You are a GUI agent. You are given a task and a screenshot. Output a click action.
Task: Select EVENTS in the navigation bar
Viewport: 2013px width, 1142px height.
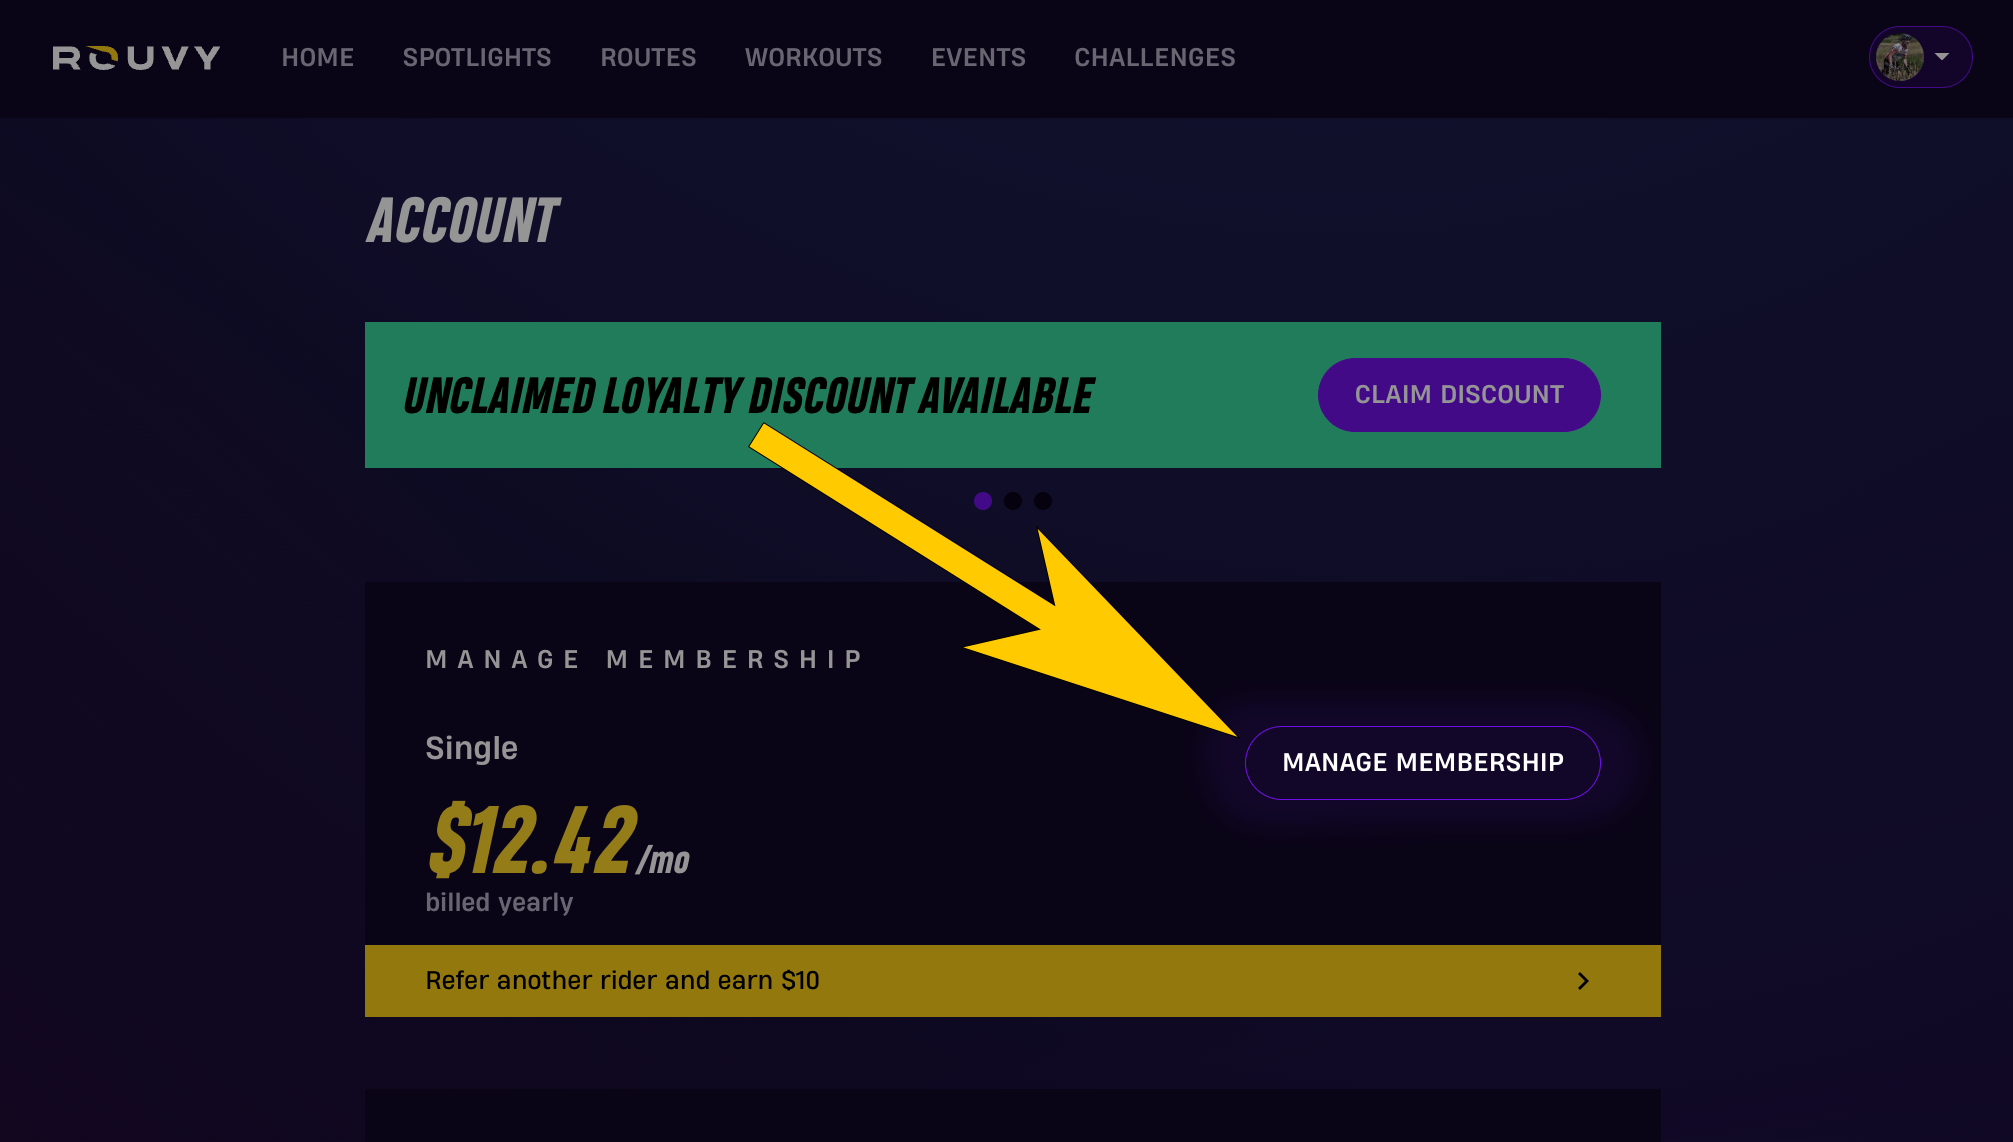pos(978,58)
